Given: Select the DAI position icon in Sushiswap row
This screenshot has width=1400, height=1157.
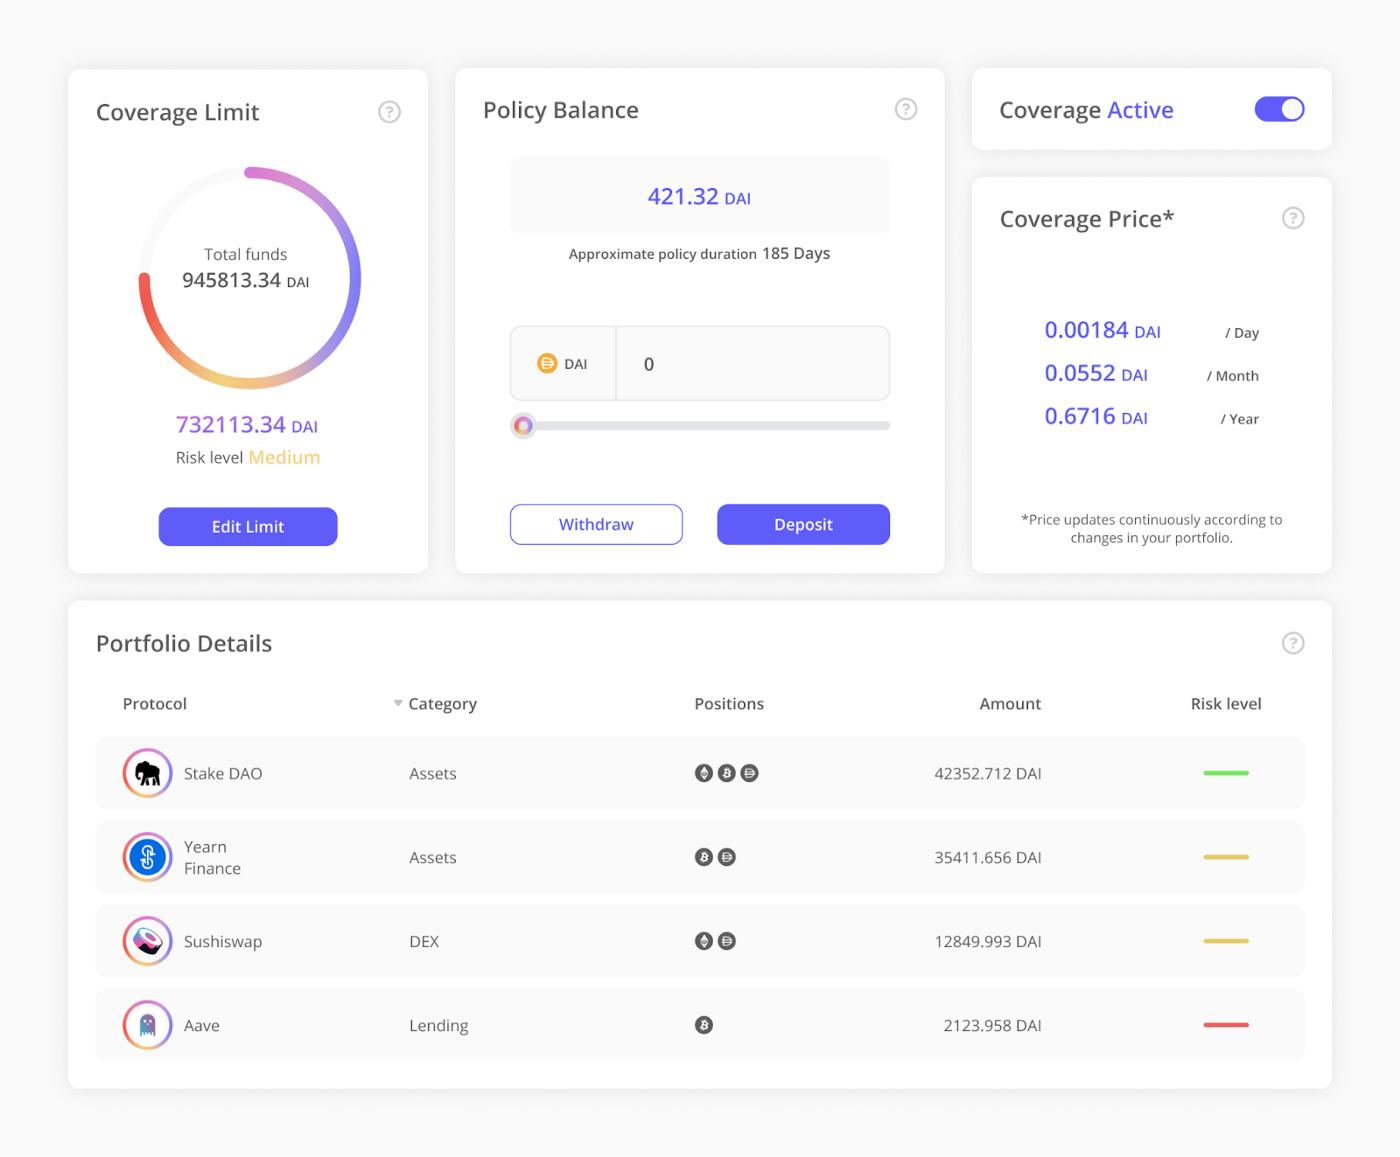Looking at the screenshot, I should (727, 940).
